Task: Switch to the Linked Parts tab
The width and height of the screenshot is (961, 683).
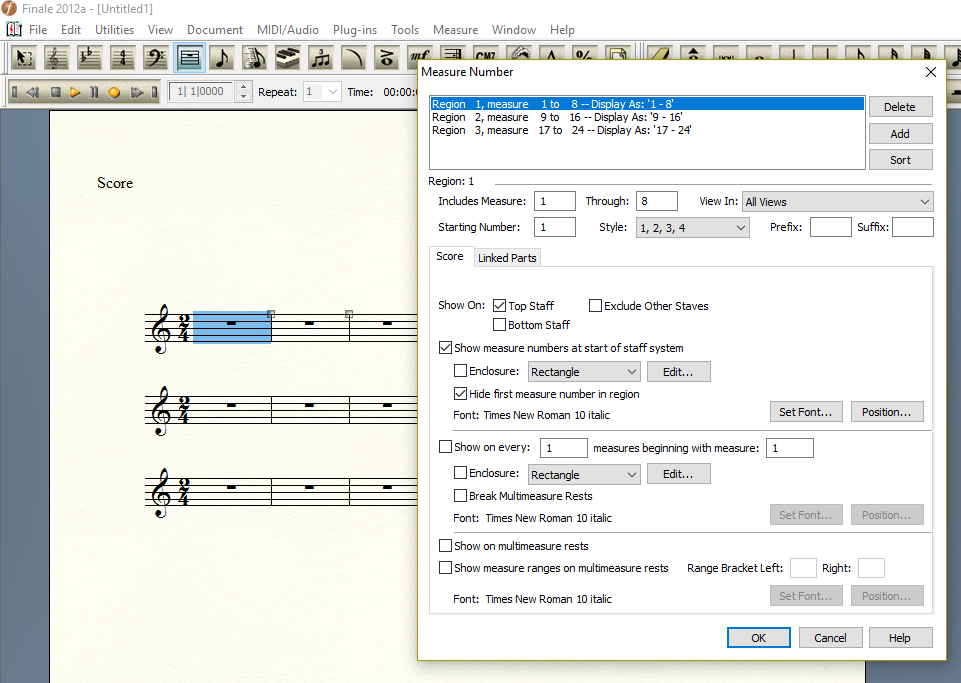Action: 507,258
